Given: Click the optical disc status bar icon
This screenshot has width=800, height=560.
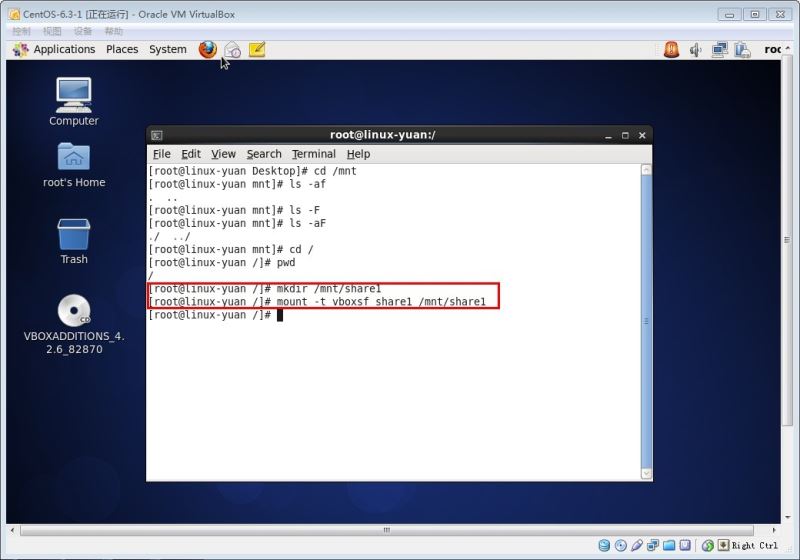Looking at the screenshot, I should 621,545.
